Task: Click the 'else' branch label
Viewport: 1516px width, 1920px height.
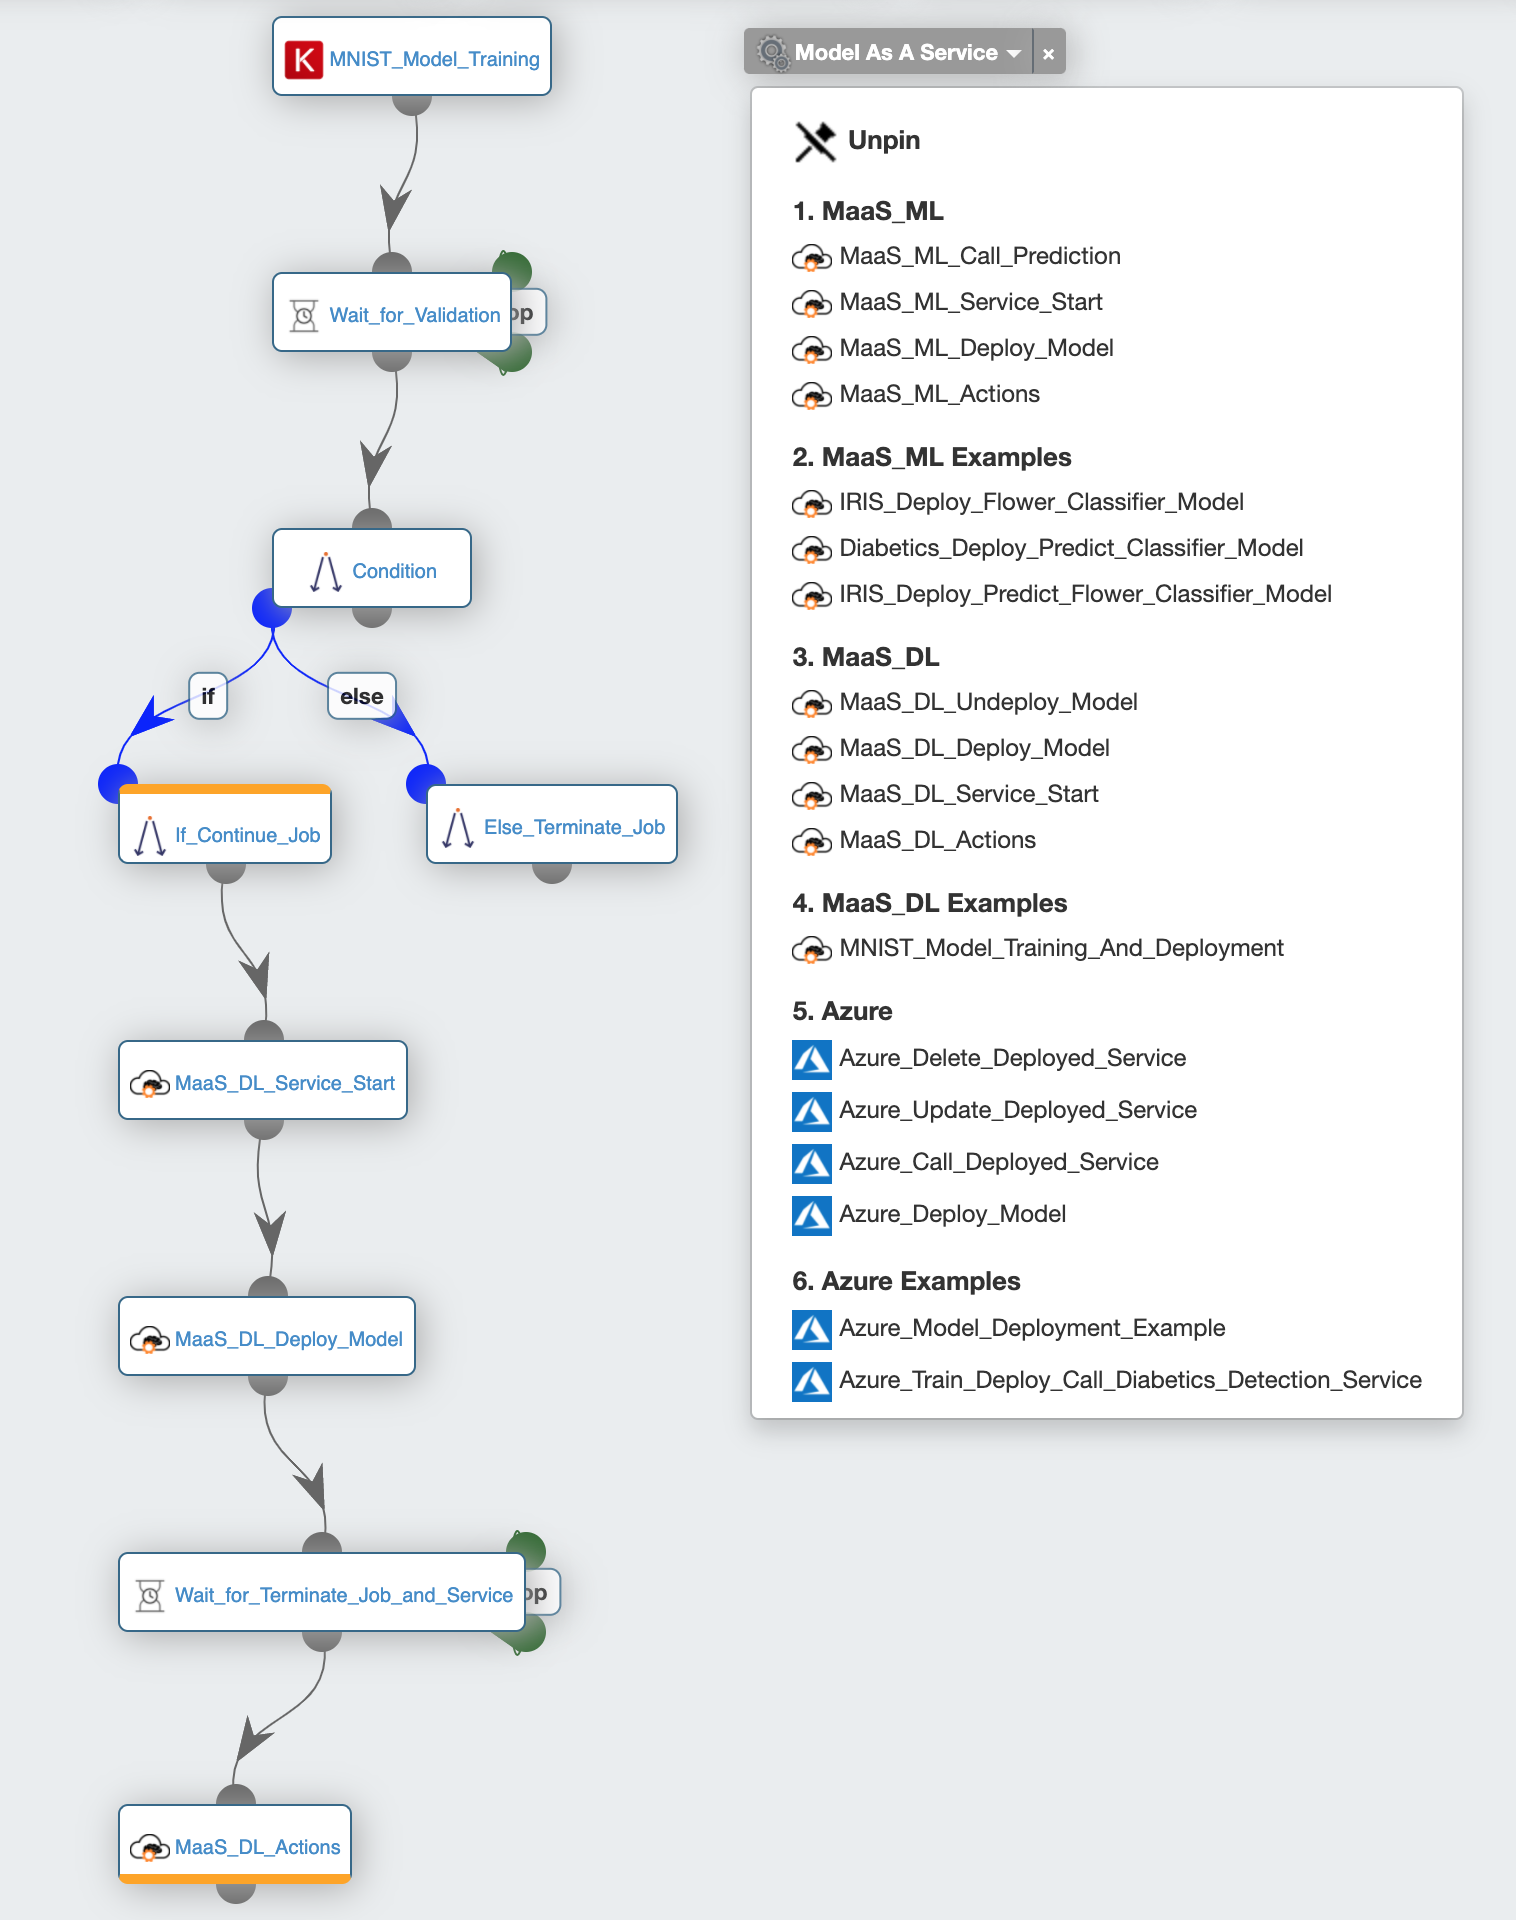Action: pos(362,697)
